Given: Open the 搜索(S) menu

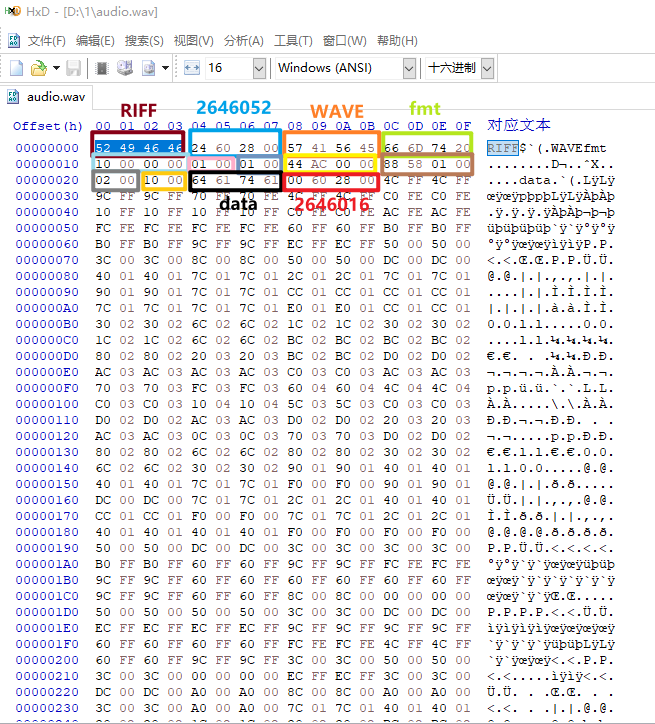Looking at the screenshot, I should click(144, 41).
